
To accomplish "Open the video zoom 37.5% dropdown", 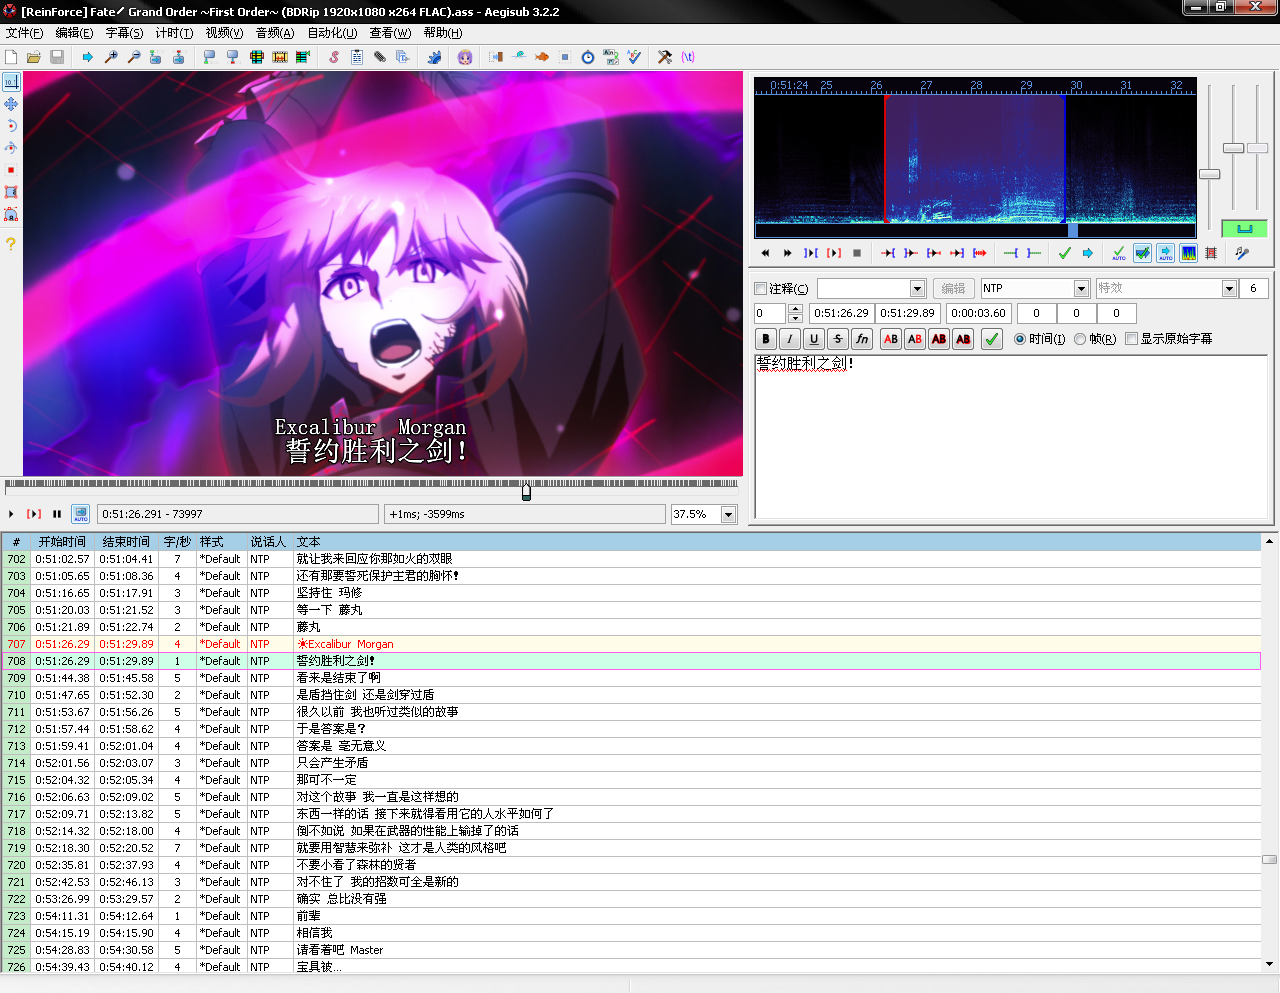I will coord(728,514).
